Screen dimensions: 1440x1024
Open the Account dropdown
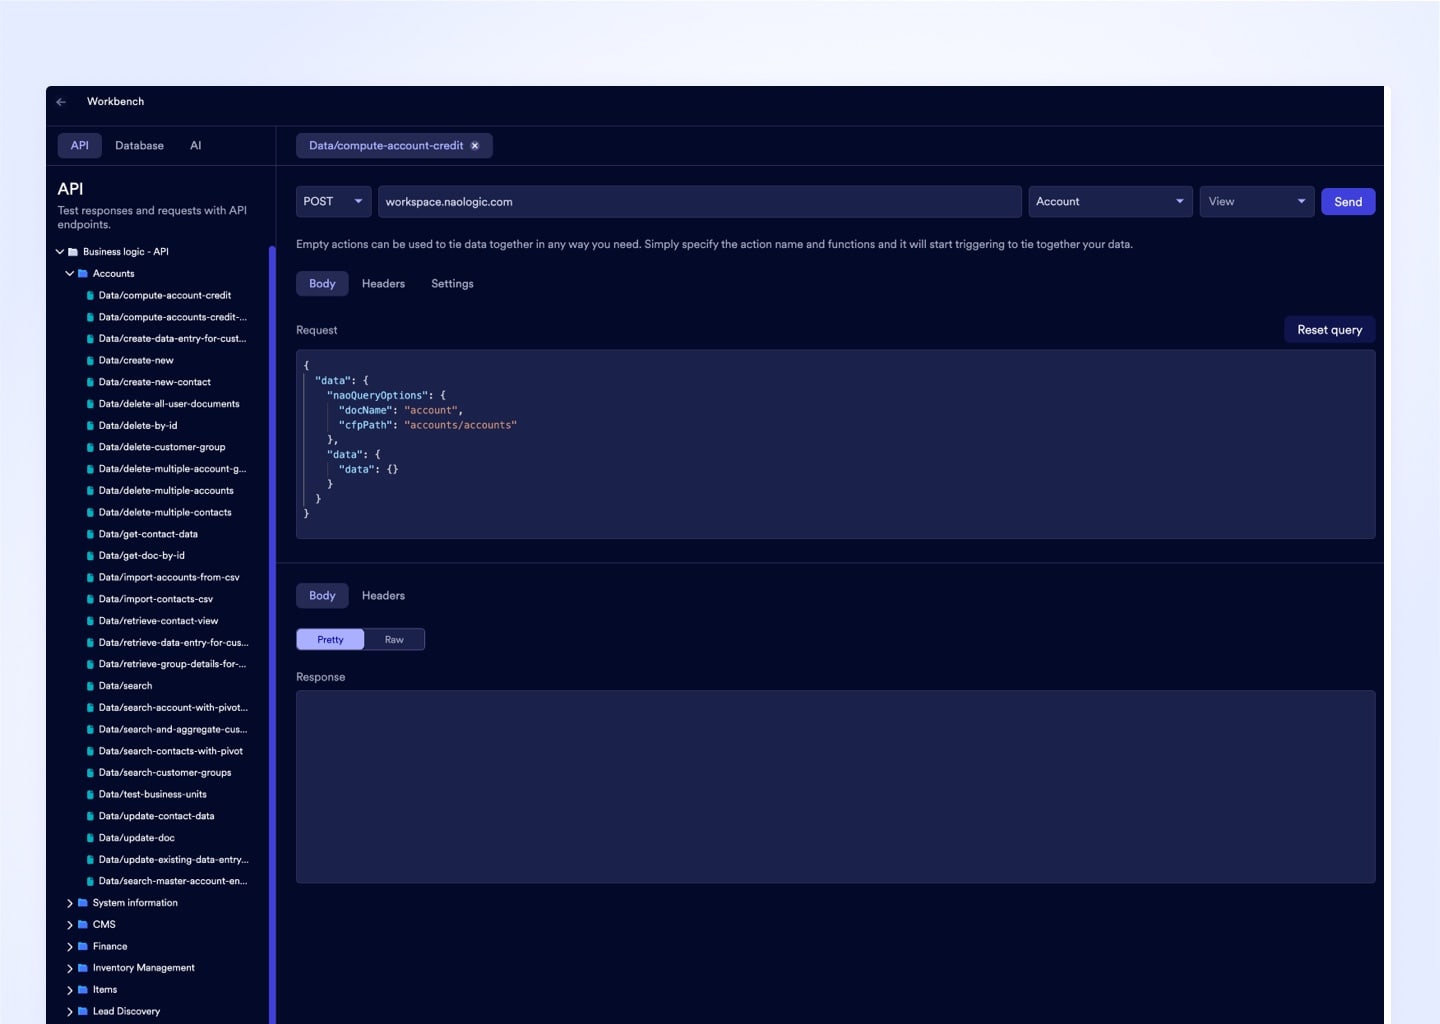1110,202
